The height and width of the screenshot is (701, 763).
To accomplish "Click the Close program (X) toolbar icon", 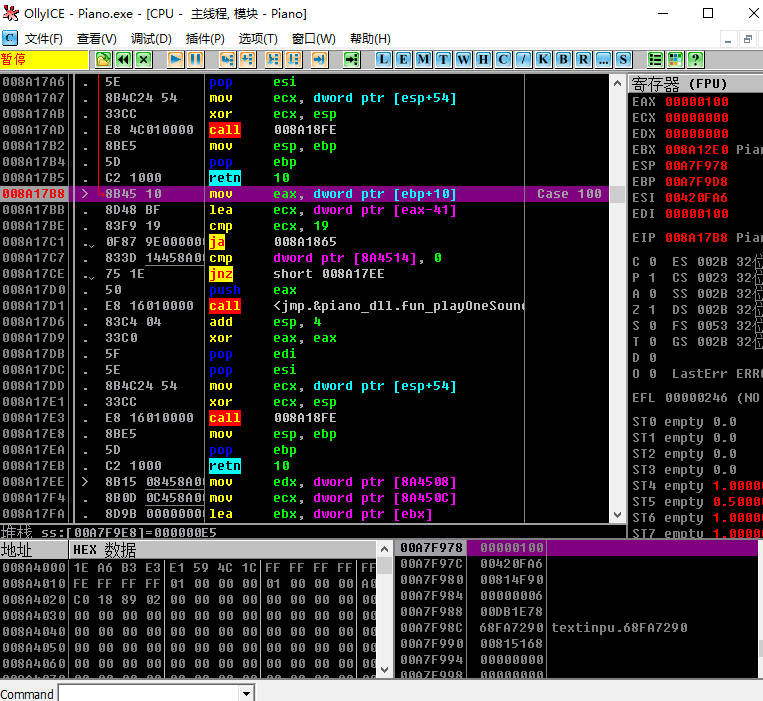I will 144,60.
